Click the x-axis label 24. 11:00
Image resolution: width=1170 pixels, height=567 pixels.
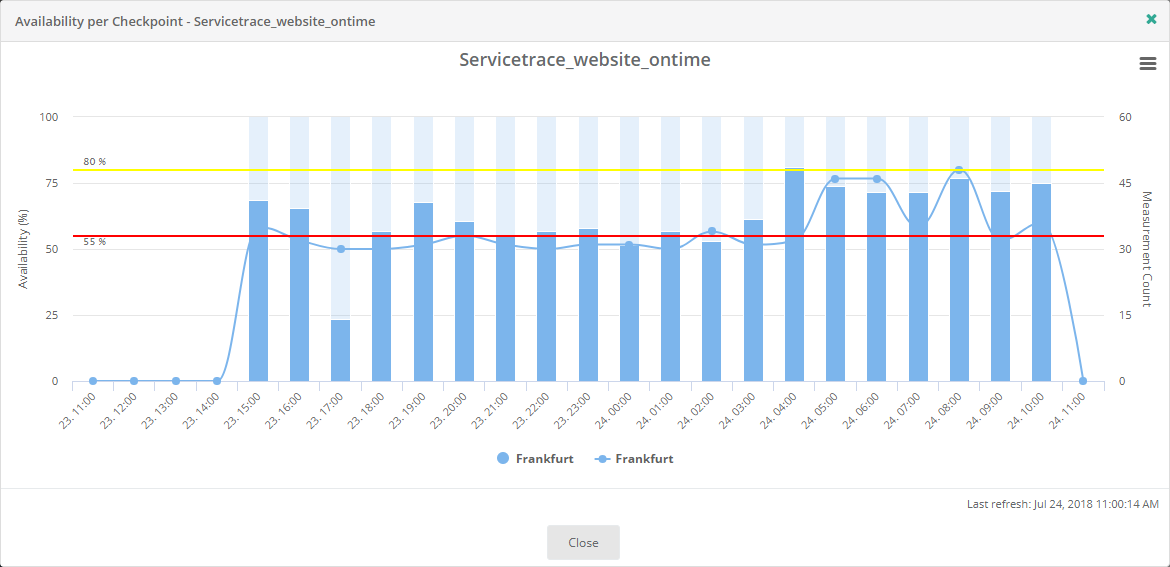[x=1067, y=410]
